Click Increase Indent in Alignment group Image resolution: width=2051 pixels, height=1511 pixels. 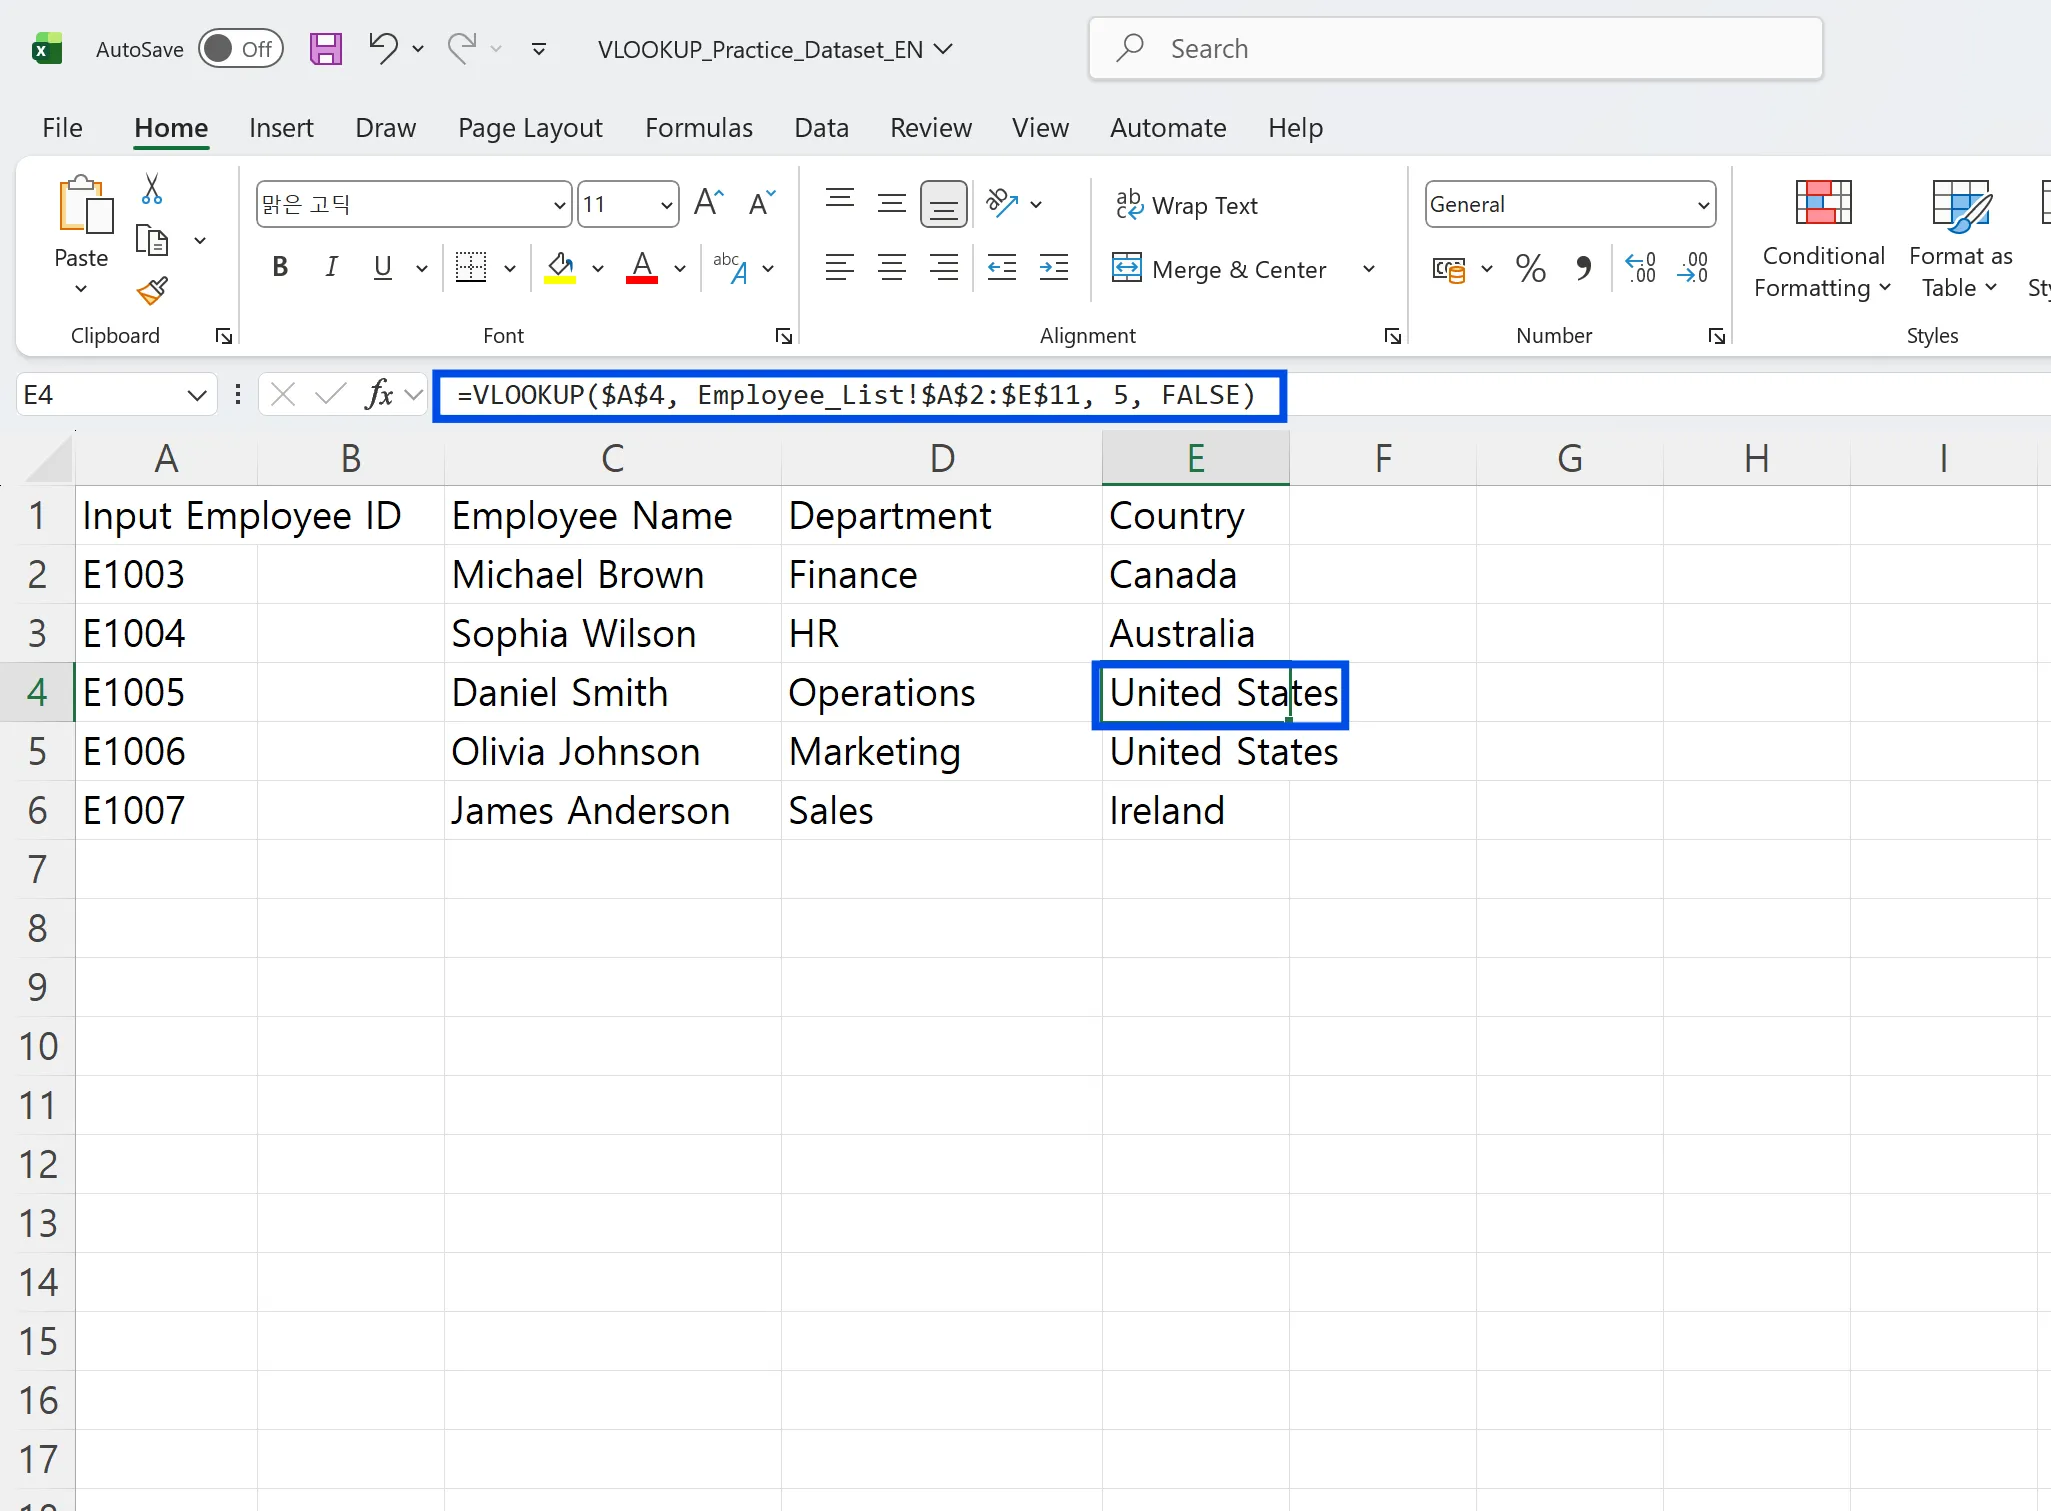(x=1054, y=267)
